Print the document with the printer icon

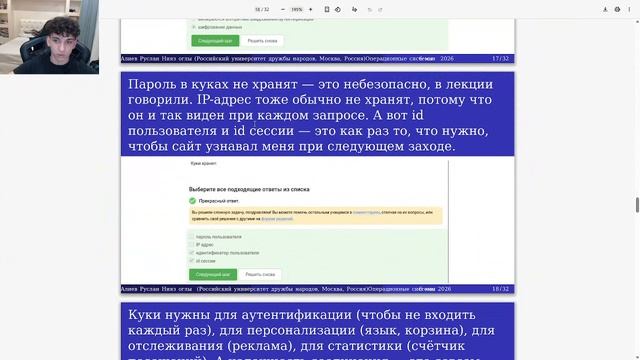(x=617, y=9)
